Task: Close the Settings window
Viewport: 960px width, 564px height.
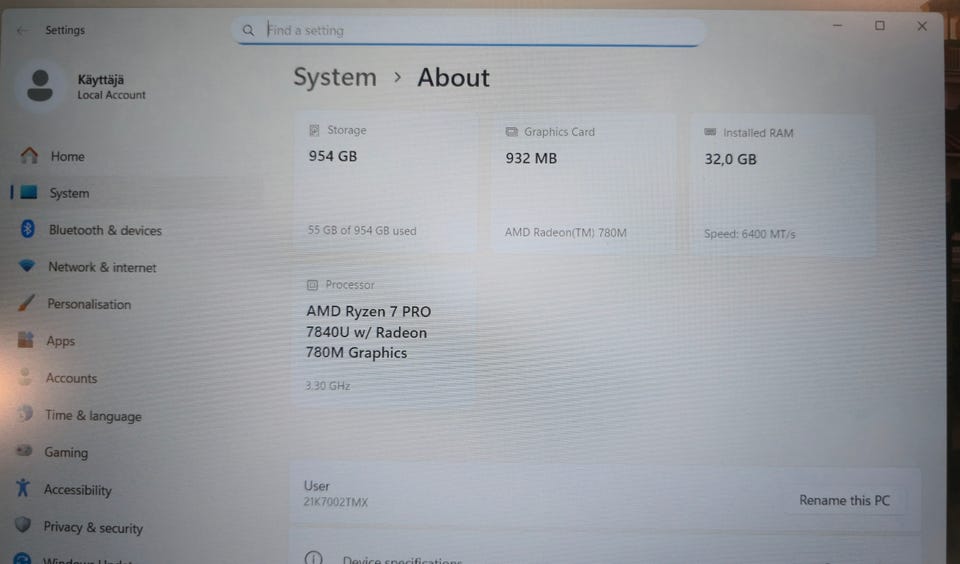Action: point(922,26)
